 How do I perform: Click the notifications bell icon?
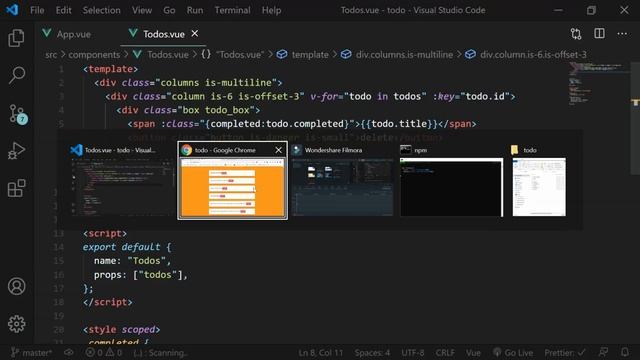(x=625, y=352)
